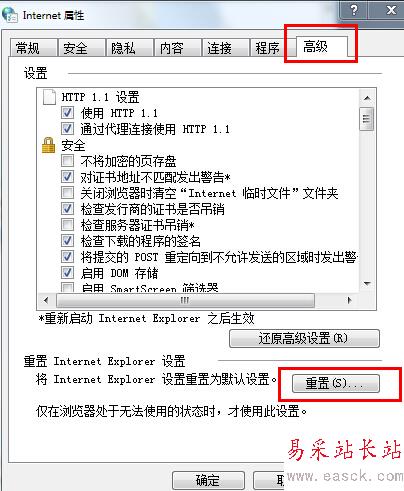The height and width of the screenshot is (491, 404).
Task: Click the Internet globe icon in title bar
Action: click(9, 14)
